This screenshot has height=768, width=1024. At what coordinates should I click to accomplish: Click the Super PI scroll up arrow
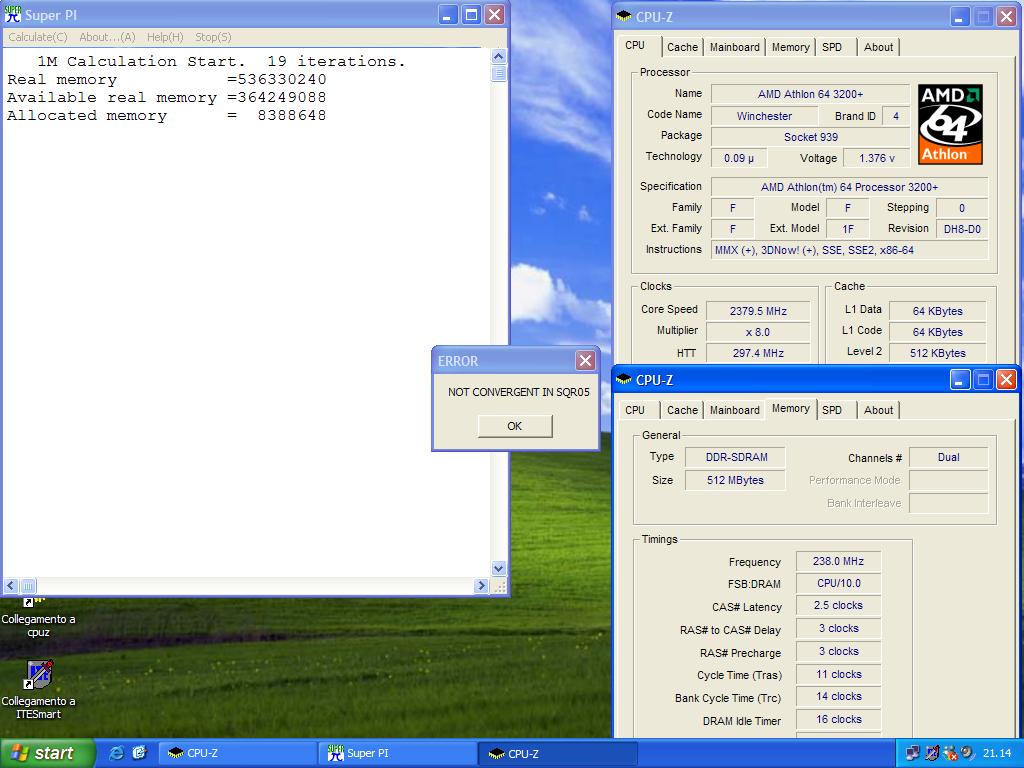tap(498, 56)
